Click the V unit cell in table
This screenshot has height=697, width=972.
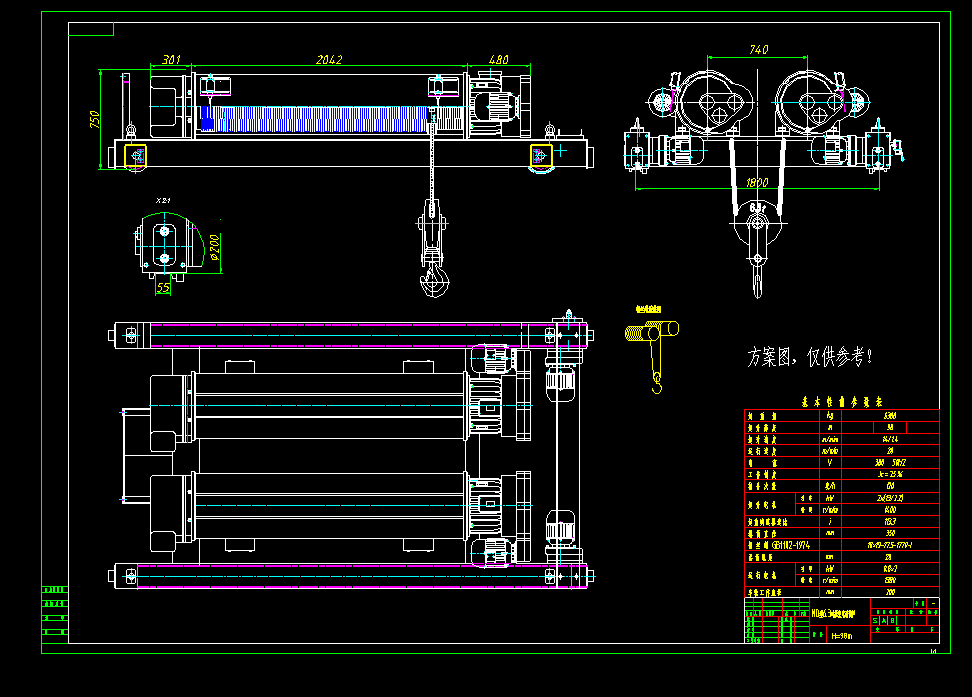point(830,463)
